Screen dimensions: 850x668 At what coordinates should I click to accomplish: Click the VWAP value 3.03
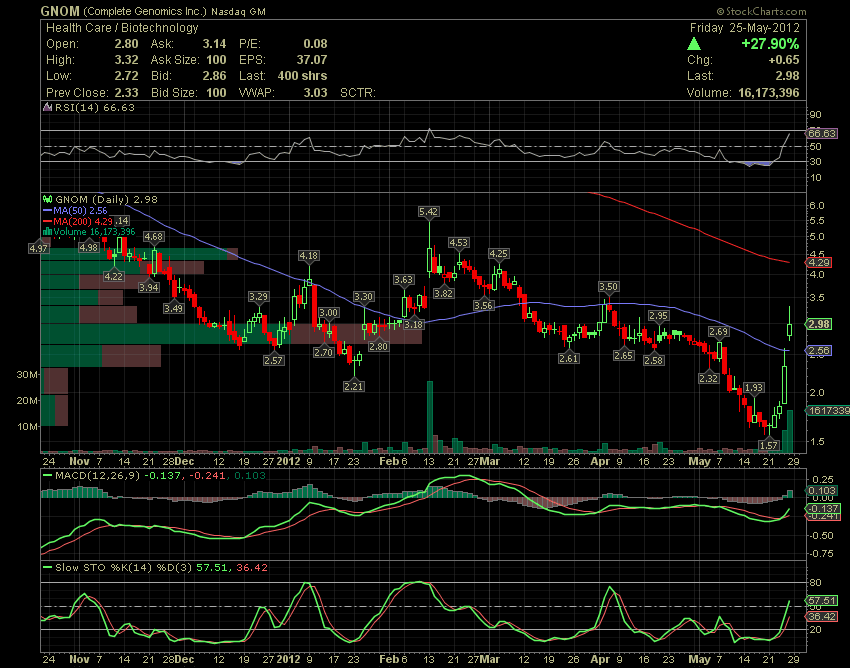[x=315, y=93]
